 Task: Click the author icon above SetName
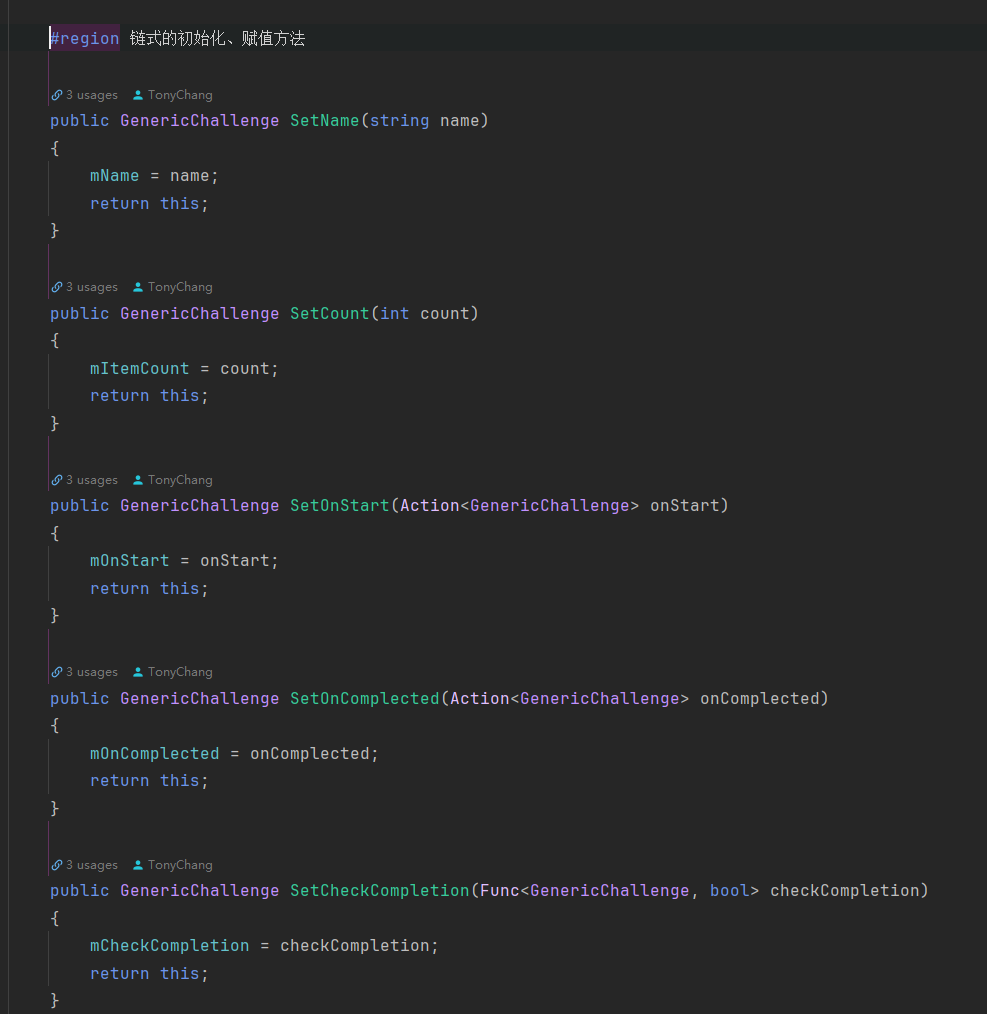[138, 95]
